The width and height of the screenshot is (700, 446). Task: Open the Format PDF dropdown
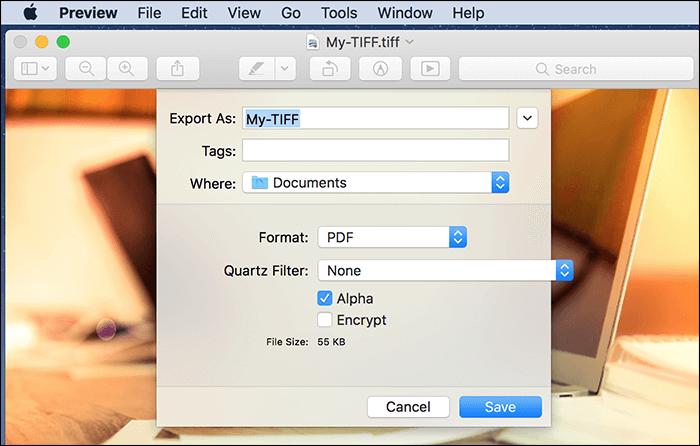[392, 237]
